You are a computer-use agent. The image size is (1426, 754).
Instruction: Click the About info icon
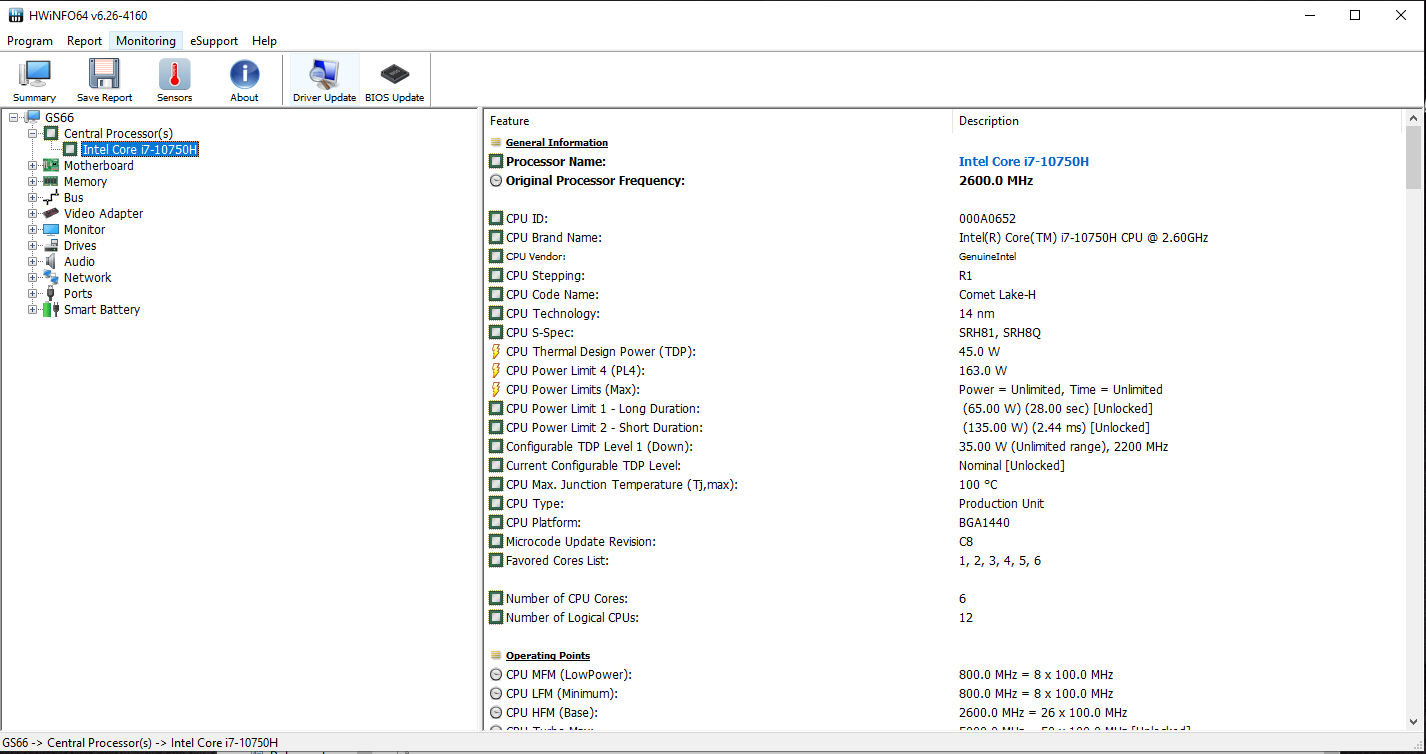(x=244, y=80)
